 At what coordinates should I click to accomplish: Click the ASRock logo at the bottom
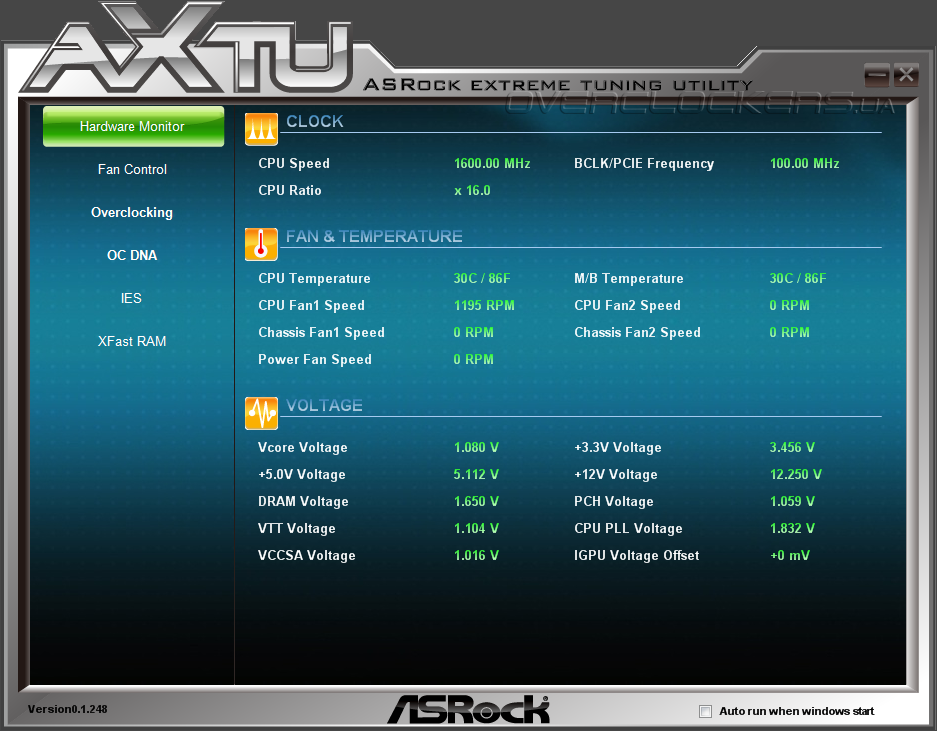click(x=468, y=709)
